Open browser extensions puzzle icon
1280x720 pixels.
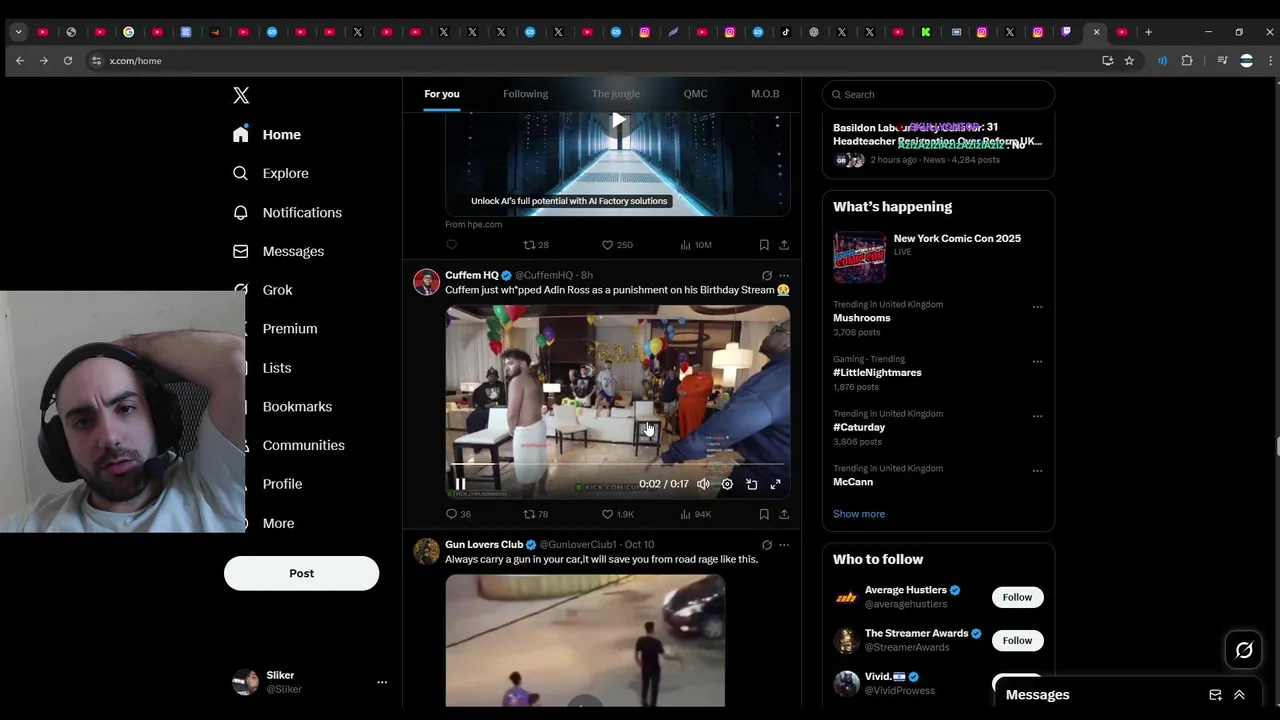(x=1187, y=61)
